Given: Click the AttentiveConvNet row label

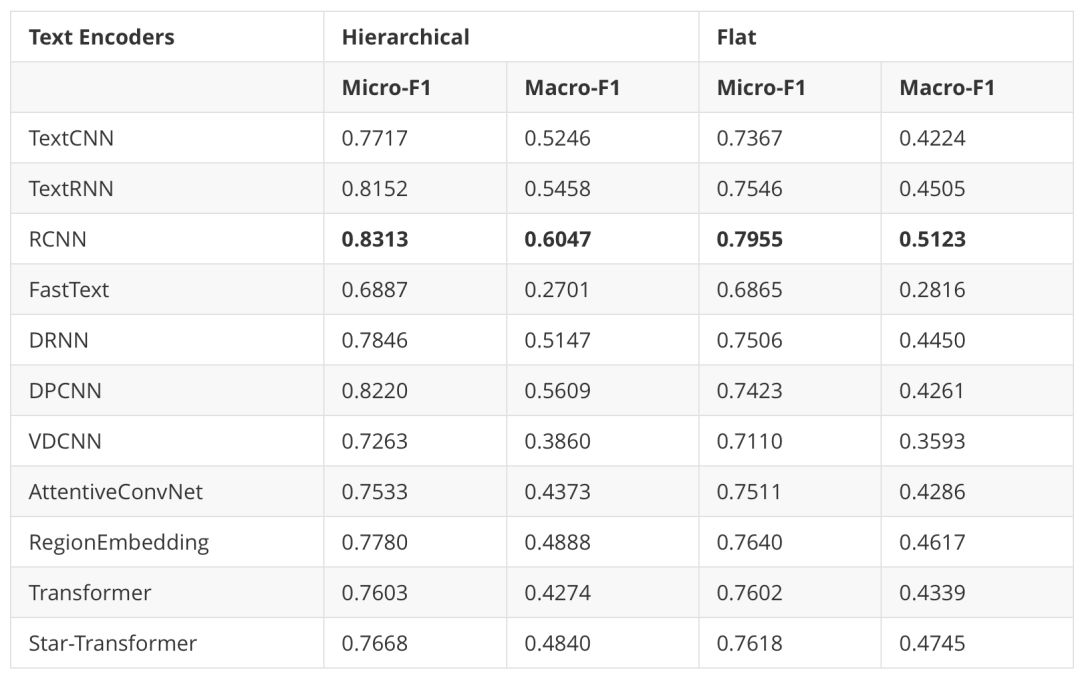Looking at the screenshot, I should point(116,492).
